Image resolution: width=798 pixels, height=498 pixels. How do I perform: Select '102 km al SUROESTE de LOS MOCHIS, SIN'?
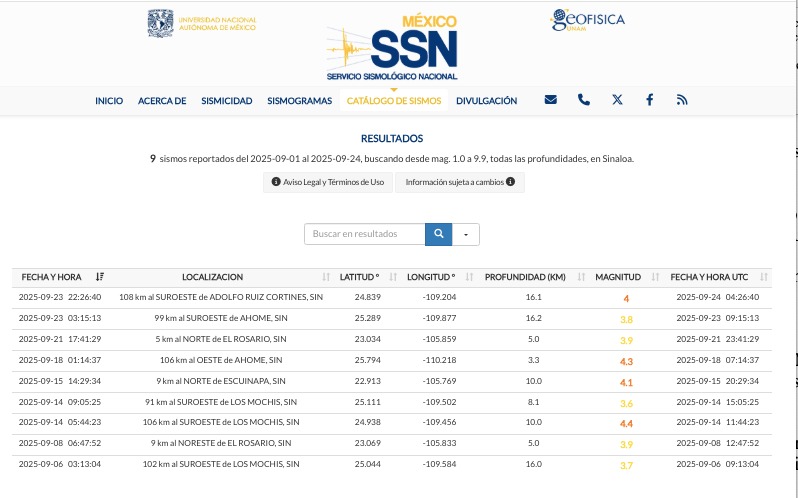(221, 464)
